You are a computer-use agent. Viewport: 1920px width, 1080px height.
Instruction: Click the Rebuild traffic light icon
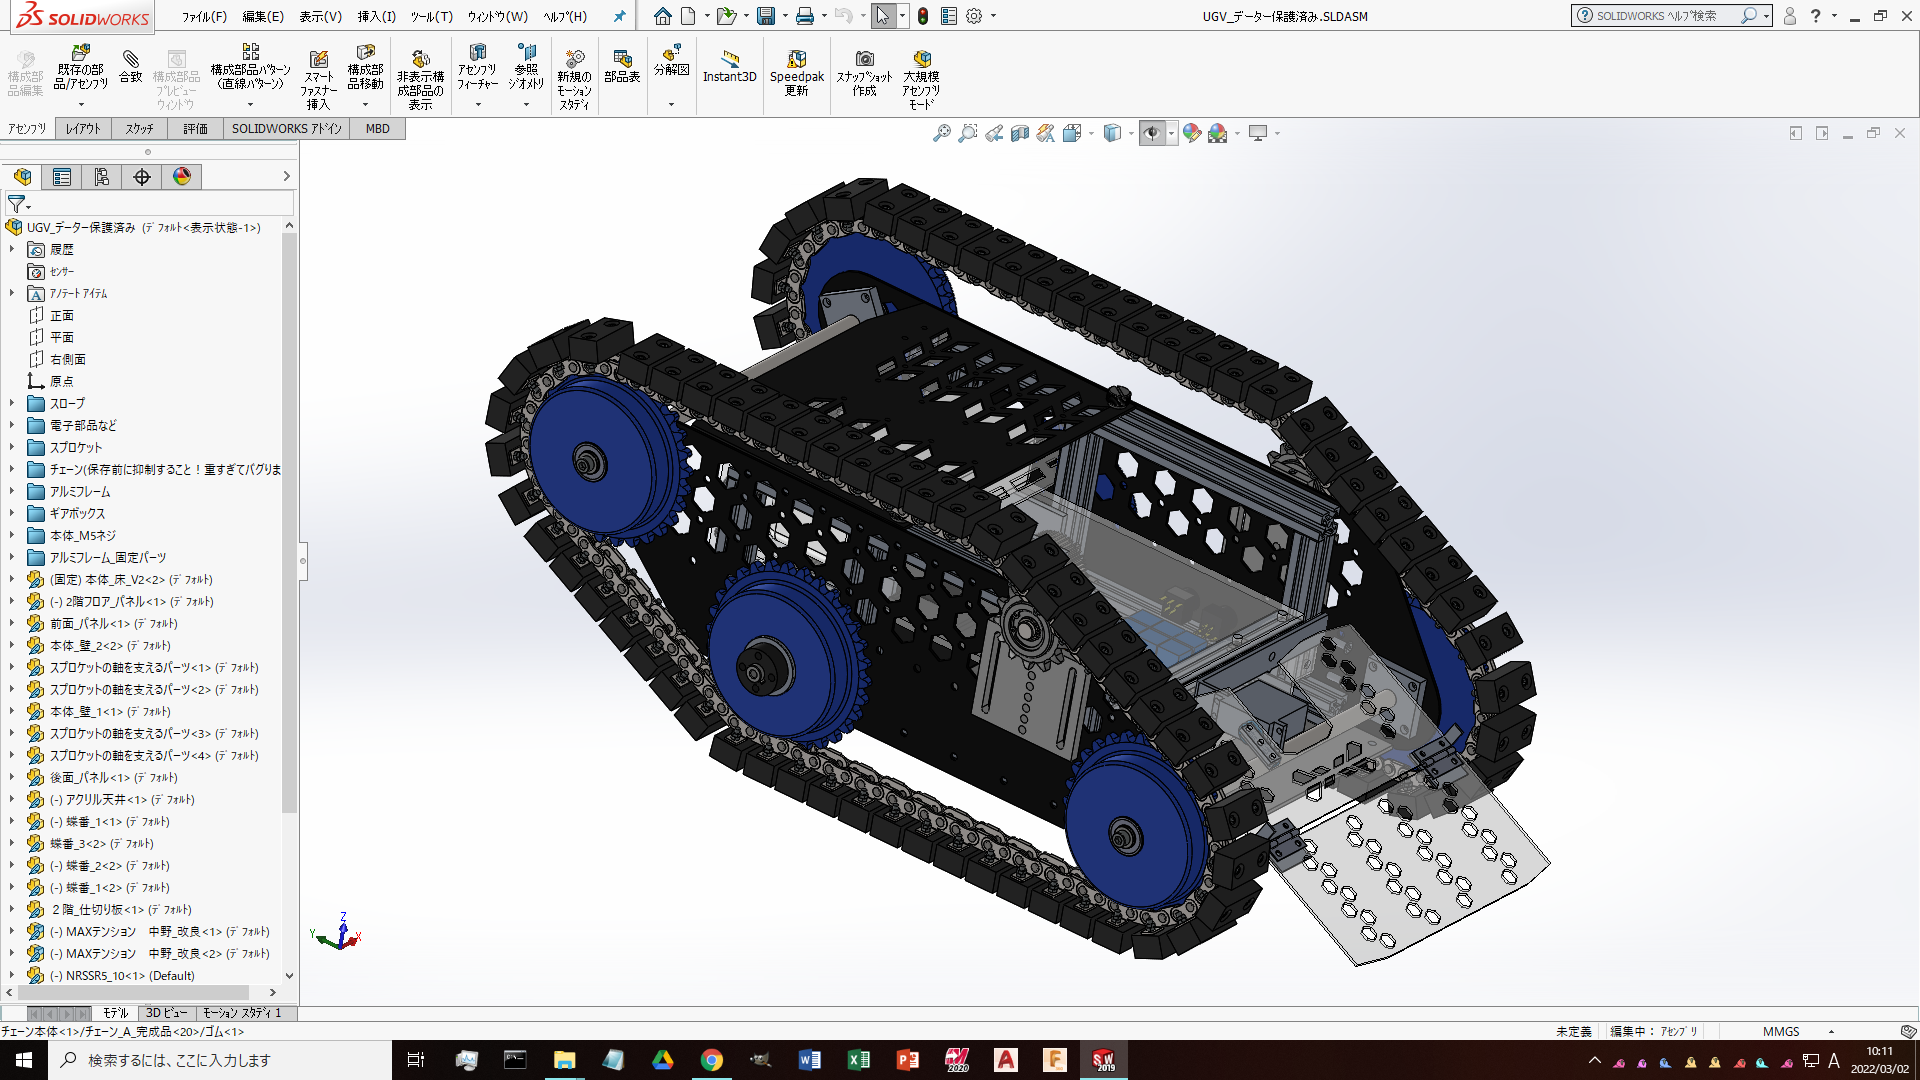923,16
